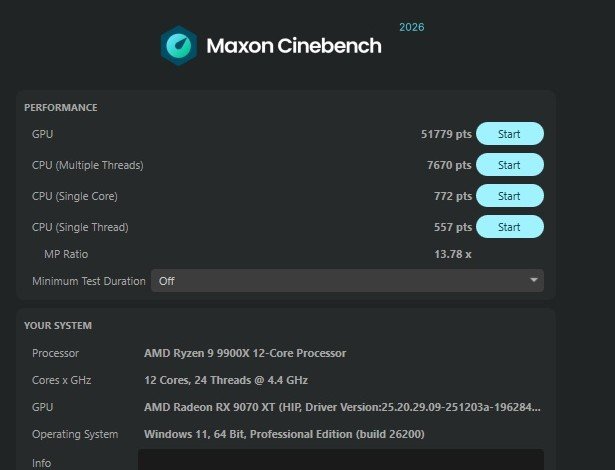The width and height of the screenshot is (615, 470).
Task: Click the YOUR SYSTEM section header
Action: pyautogui.click(x=58, y=326)
